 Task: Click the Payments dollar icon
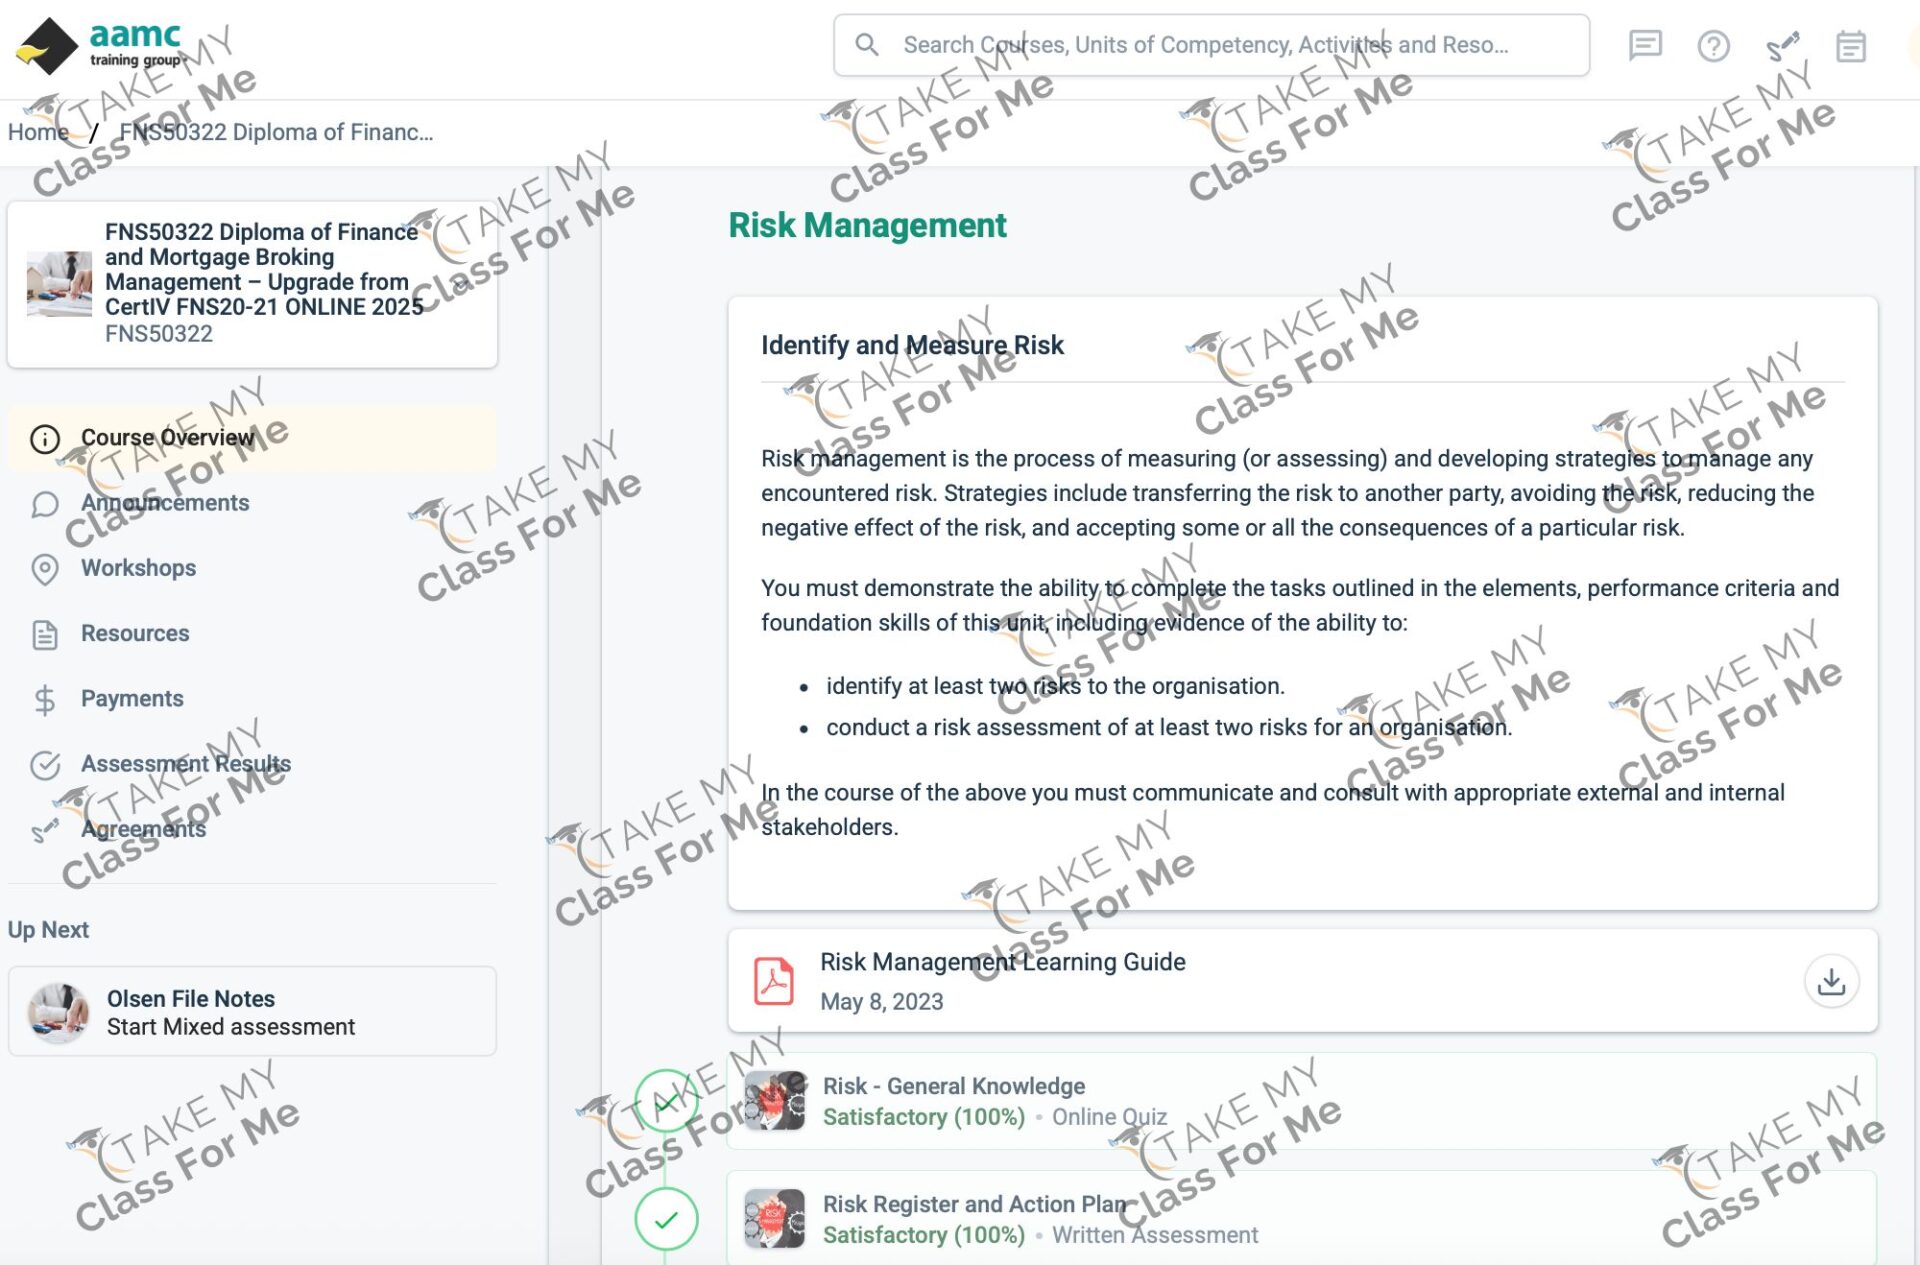[x=45, y=700]
